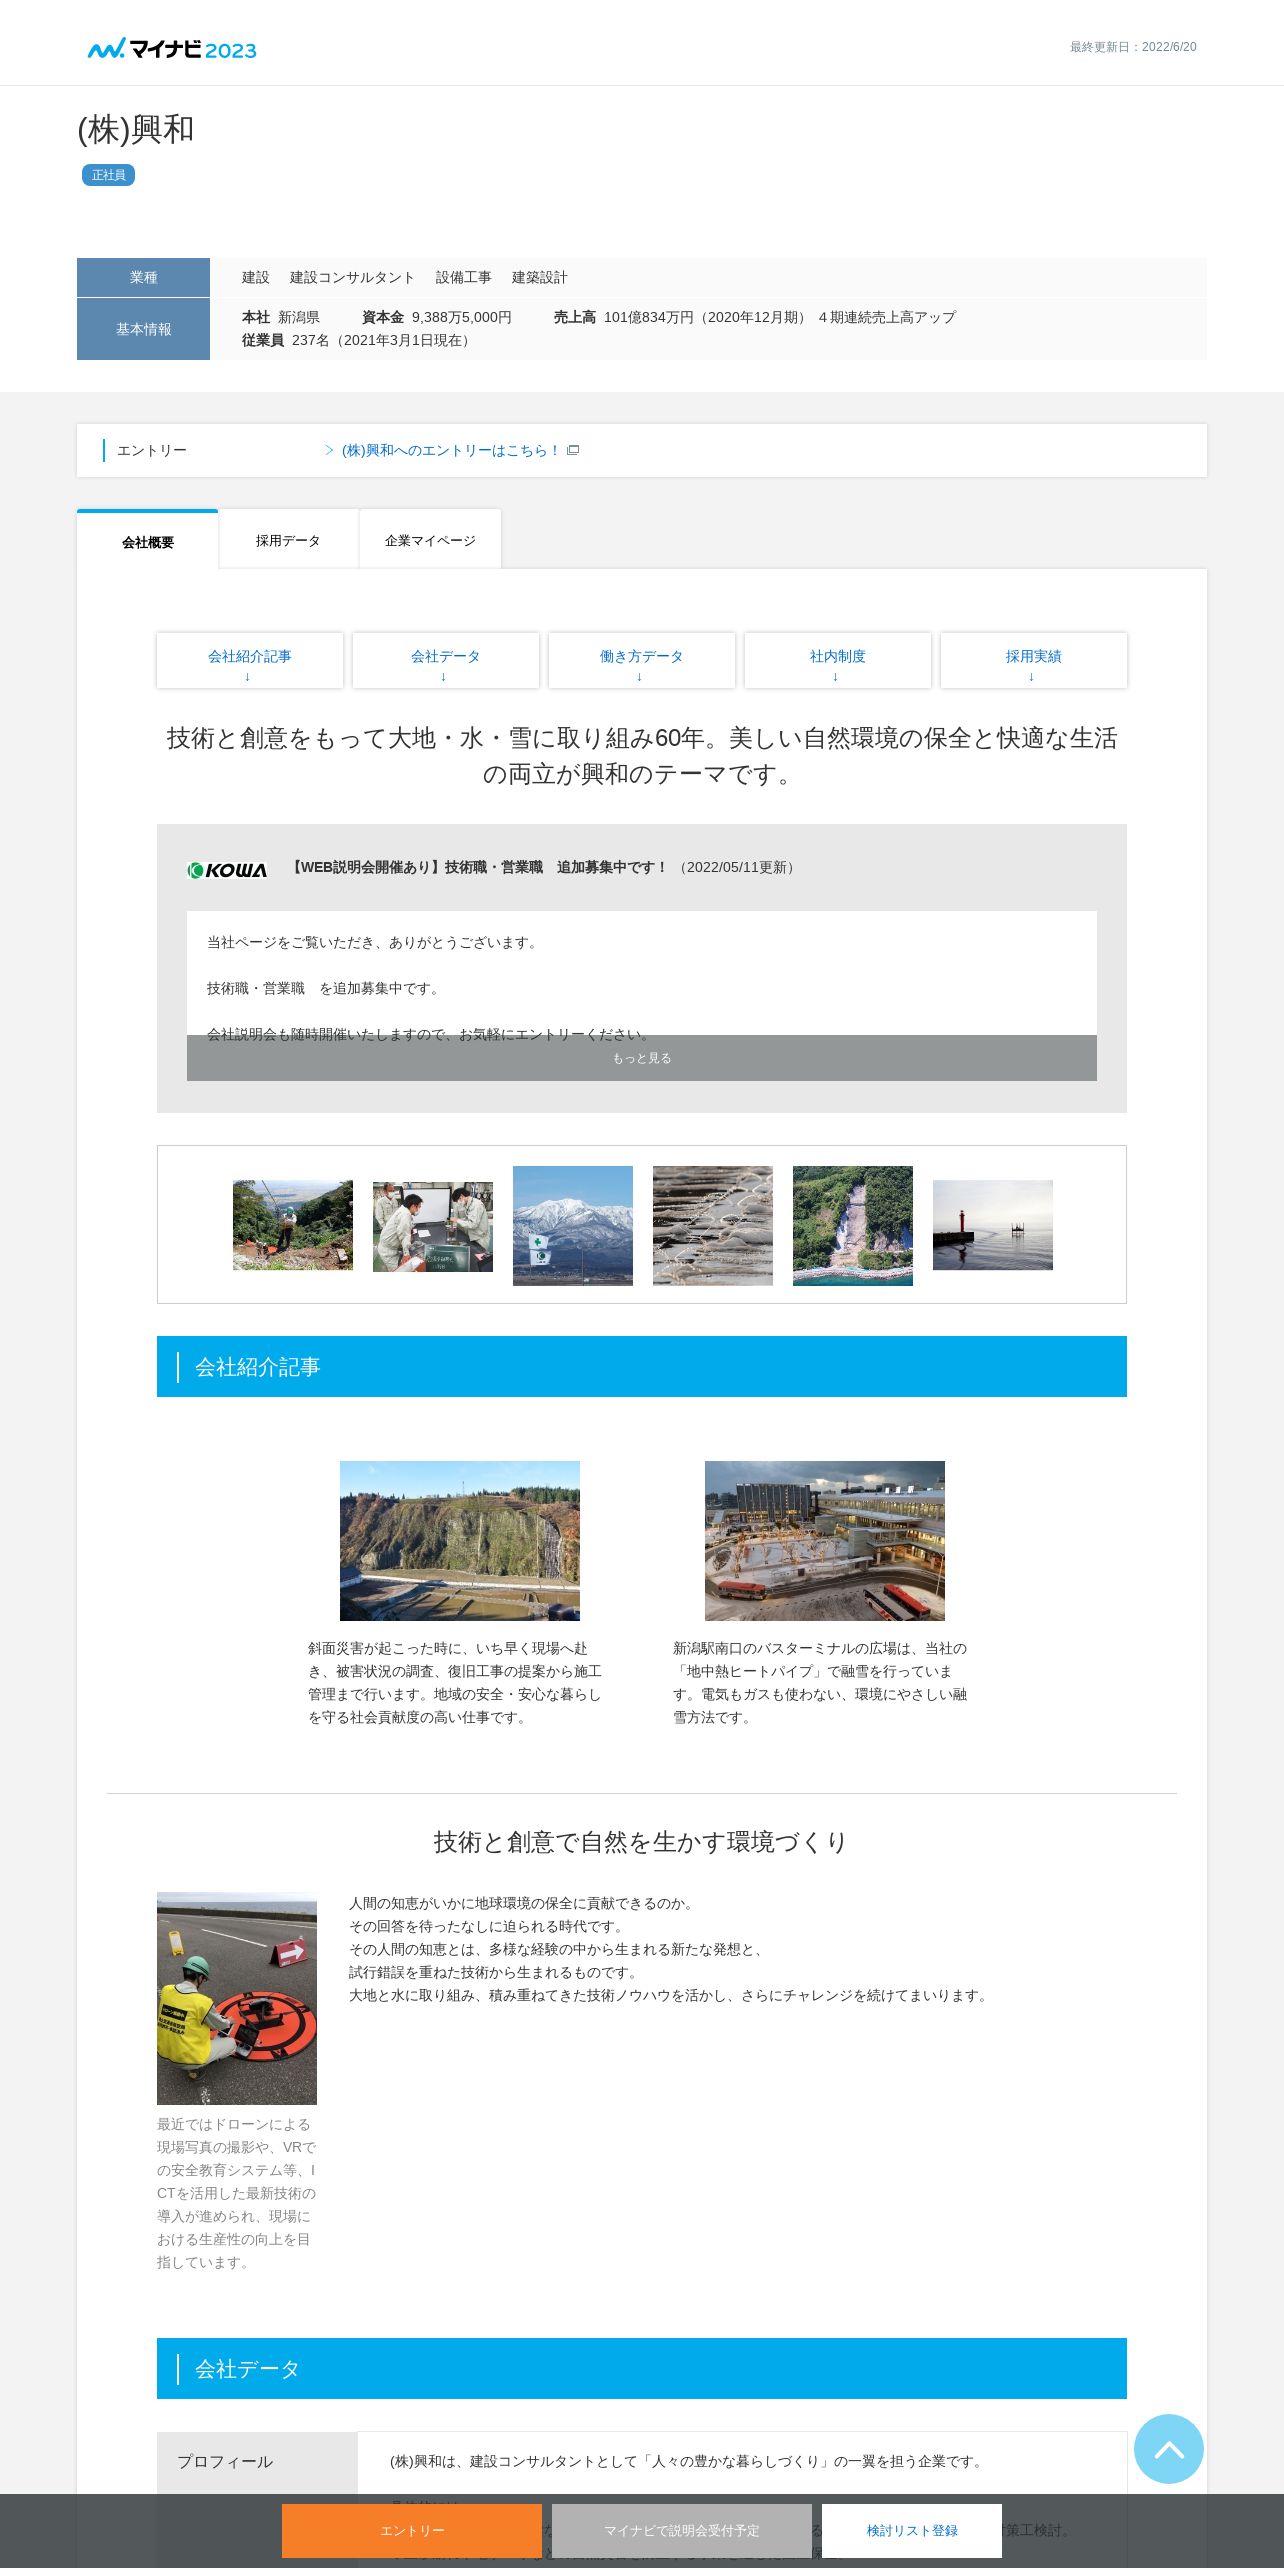Click the 検討リスト登録 button
The image size is (1284, 2568).
tap(912, 2530)
